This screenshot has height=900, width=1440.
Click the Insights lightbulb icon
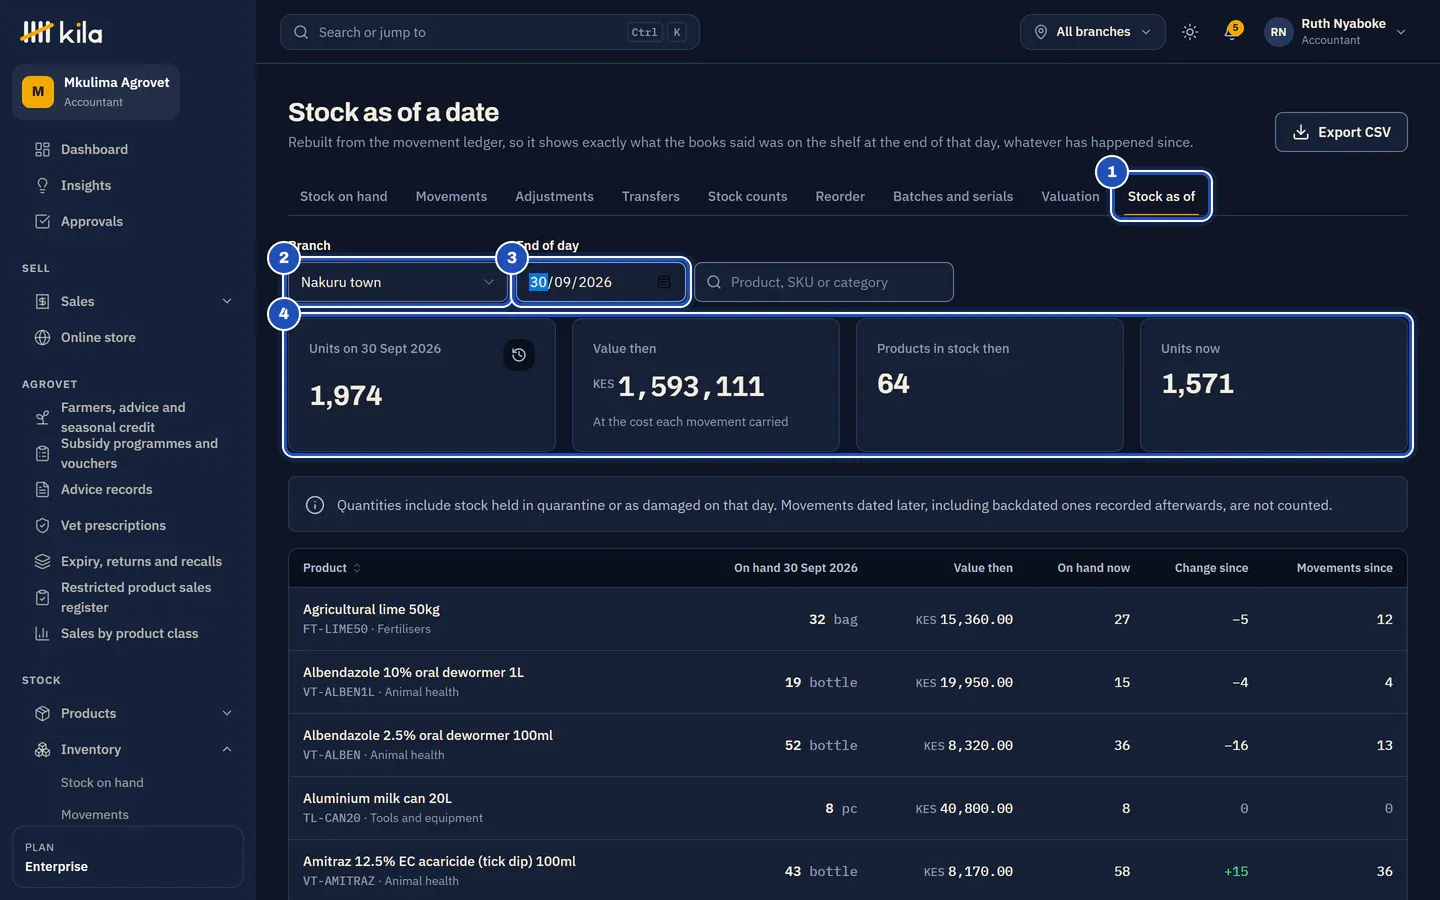(42, 185)
